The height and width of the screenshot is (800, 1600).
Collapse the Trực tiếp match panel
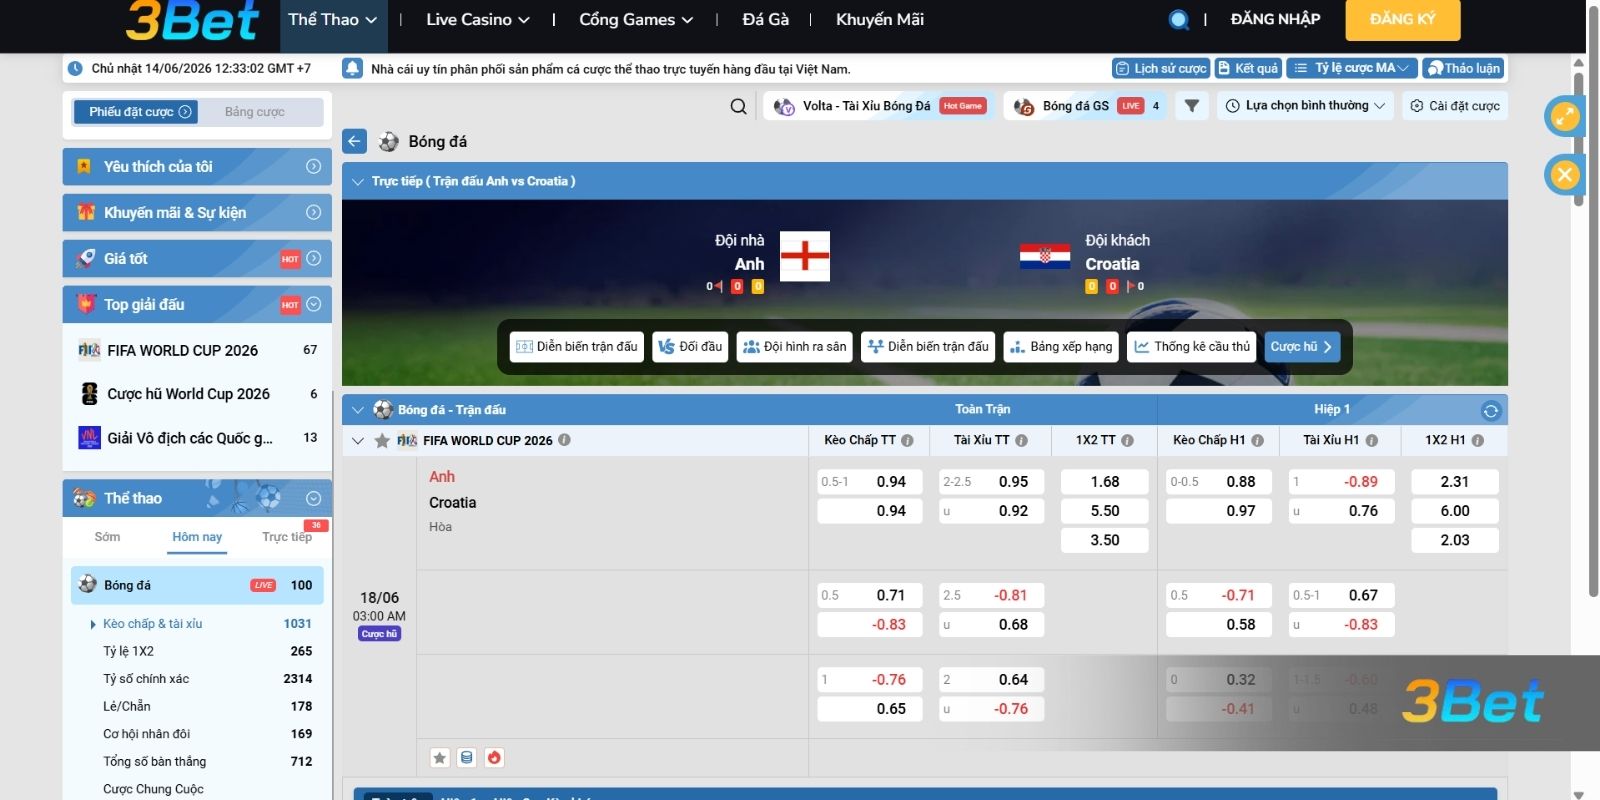click(357, 182)
